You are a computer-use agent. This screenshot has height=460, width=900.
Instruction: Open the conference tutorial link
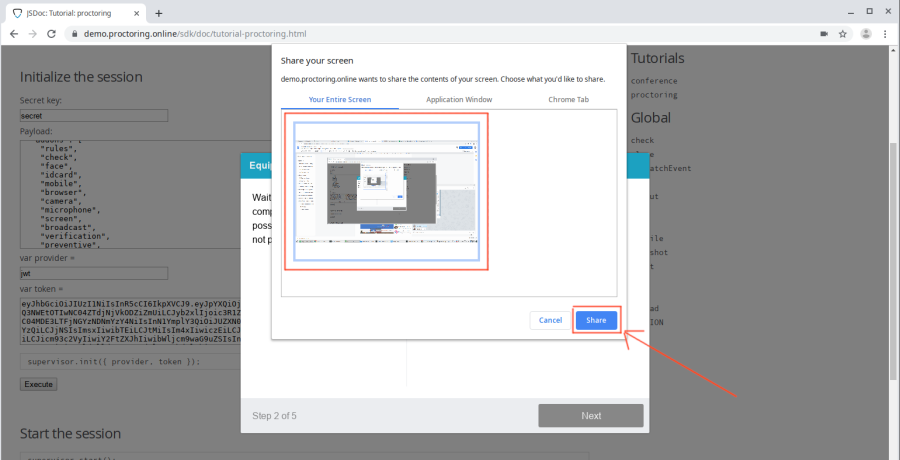click(654, 81)
